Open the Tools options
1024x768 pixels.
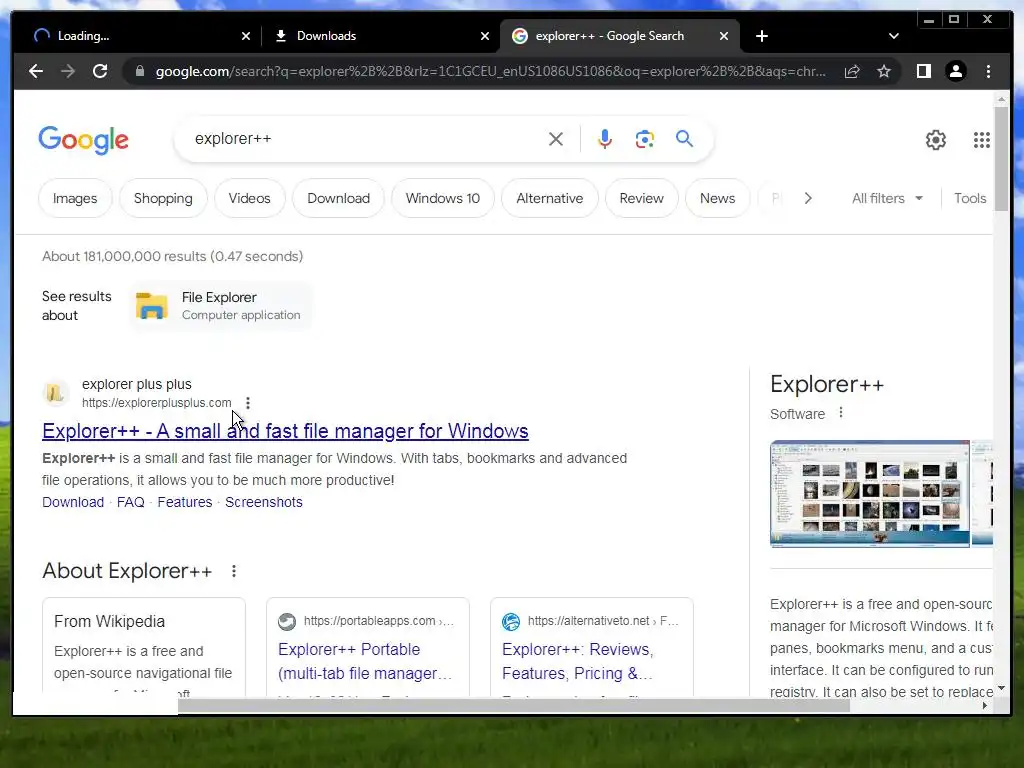pyautogui.click(x=970, y=198)
